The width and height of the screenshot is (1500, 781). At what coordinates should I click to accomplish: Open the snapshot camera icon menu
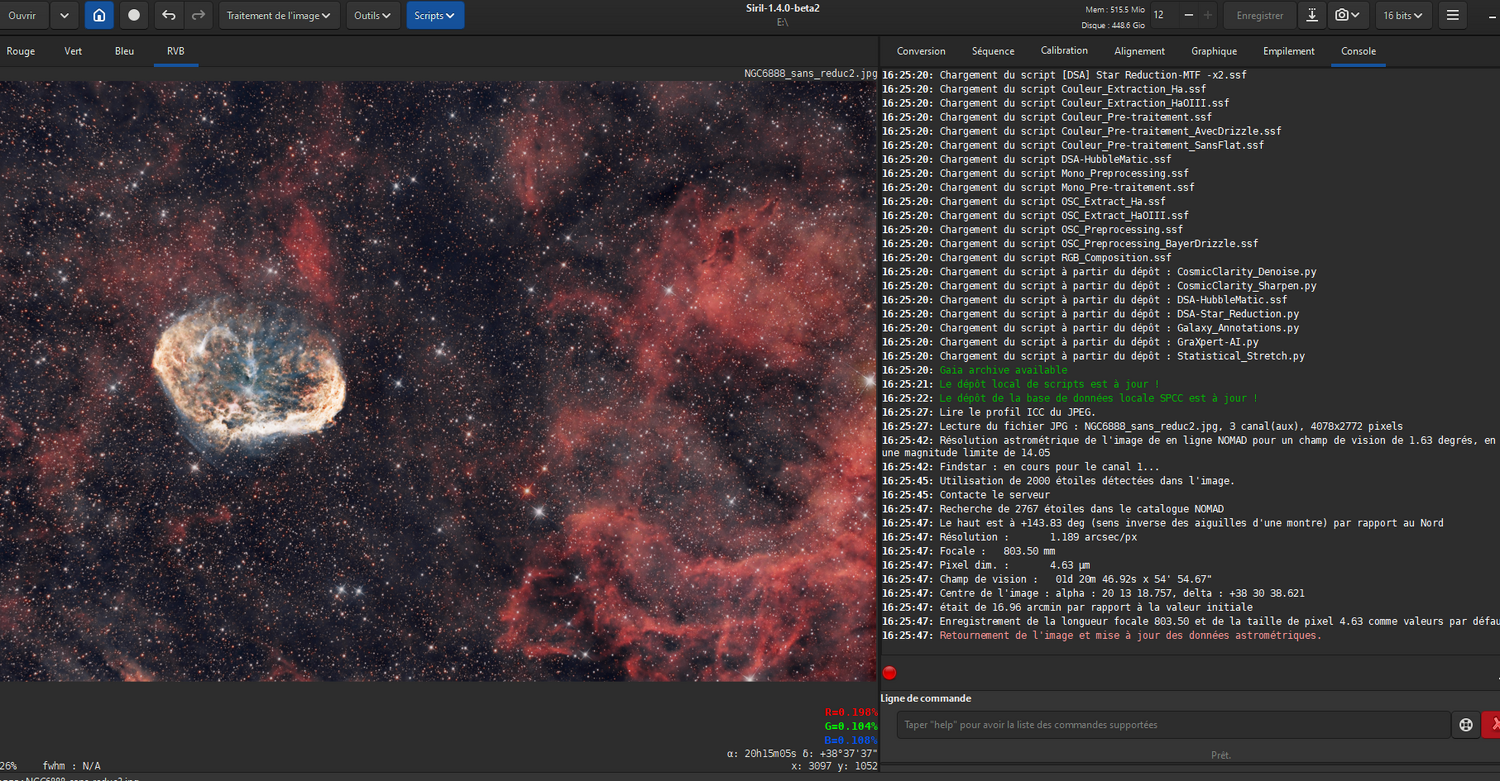[1349, 15]
